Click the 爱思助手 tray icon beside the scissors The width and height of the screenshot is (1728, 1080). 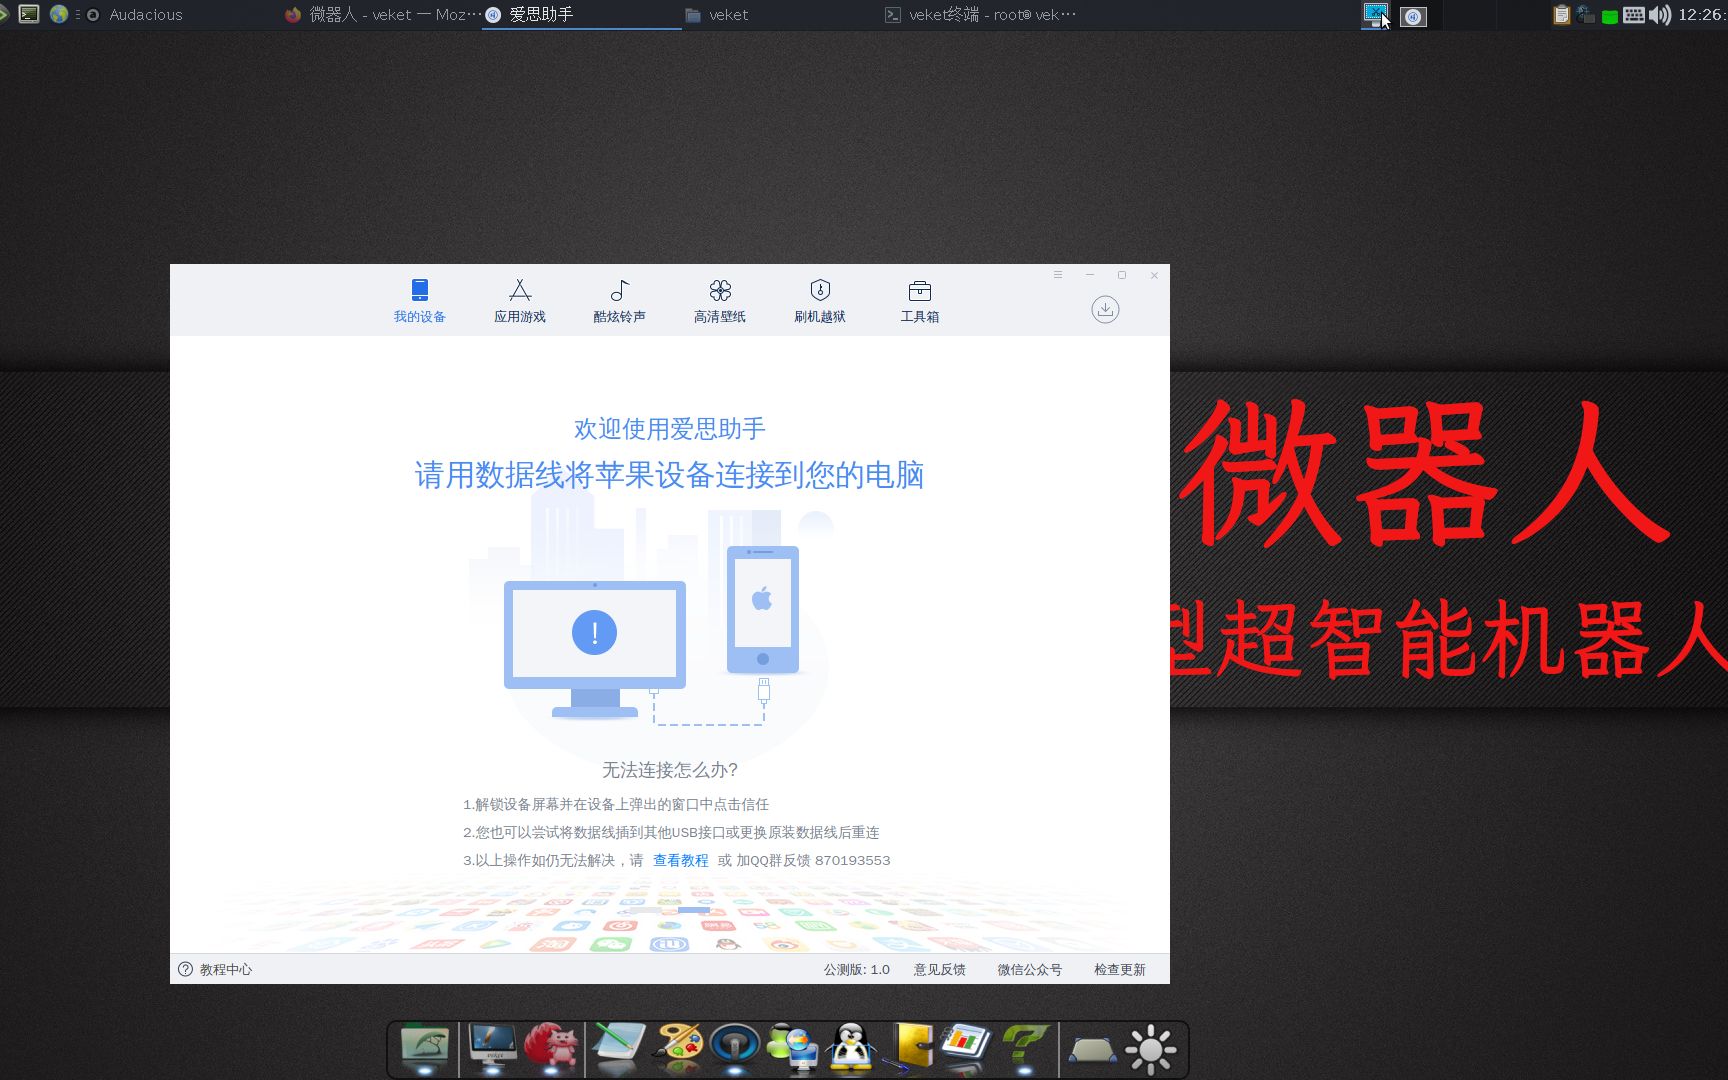[1413, 16]
